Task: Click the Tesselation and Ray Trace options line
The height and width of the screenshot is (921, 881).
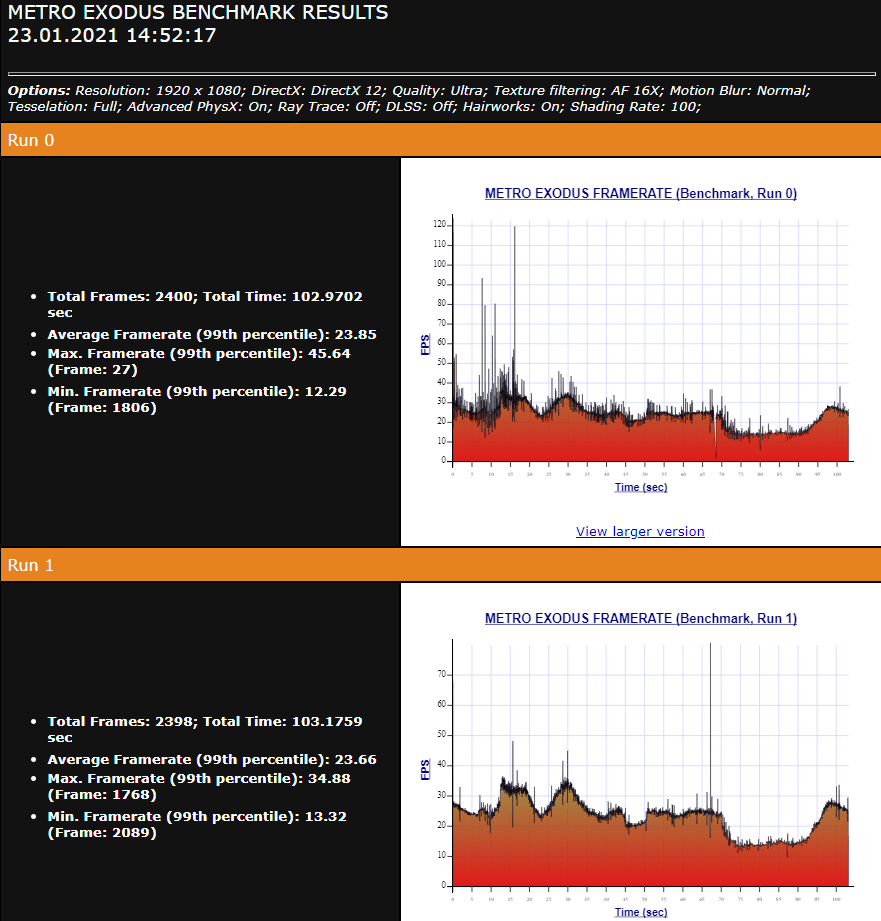Action: click(354, 106)
